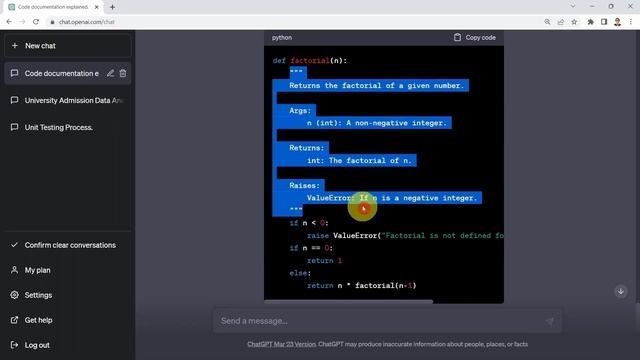Image resolution: width=640 pixels, height=360 pixels.
Task: Click the Code documentation chat bubble icon
Action: (x=14, y=73)
